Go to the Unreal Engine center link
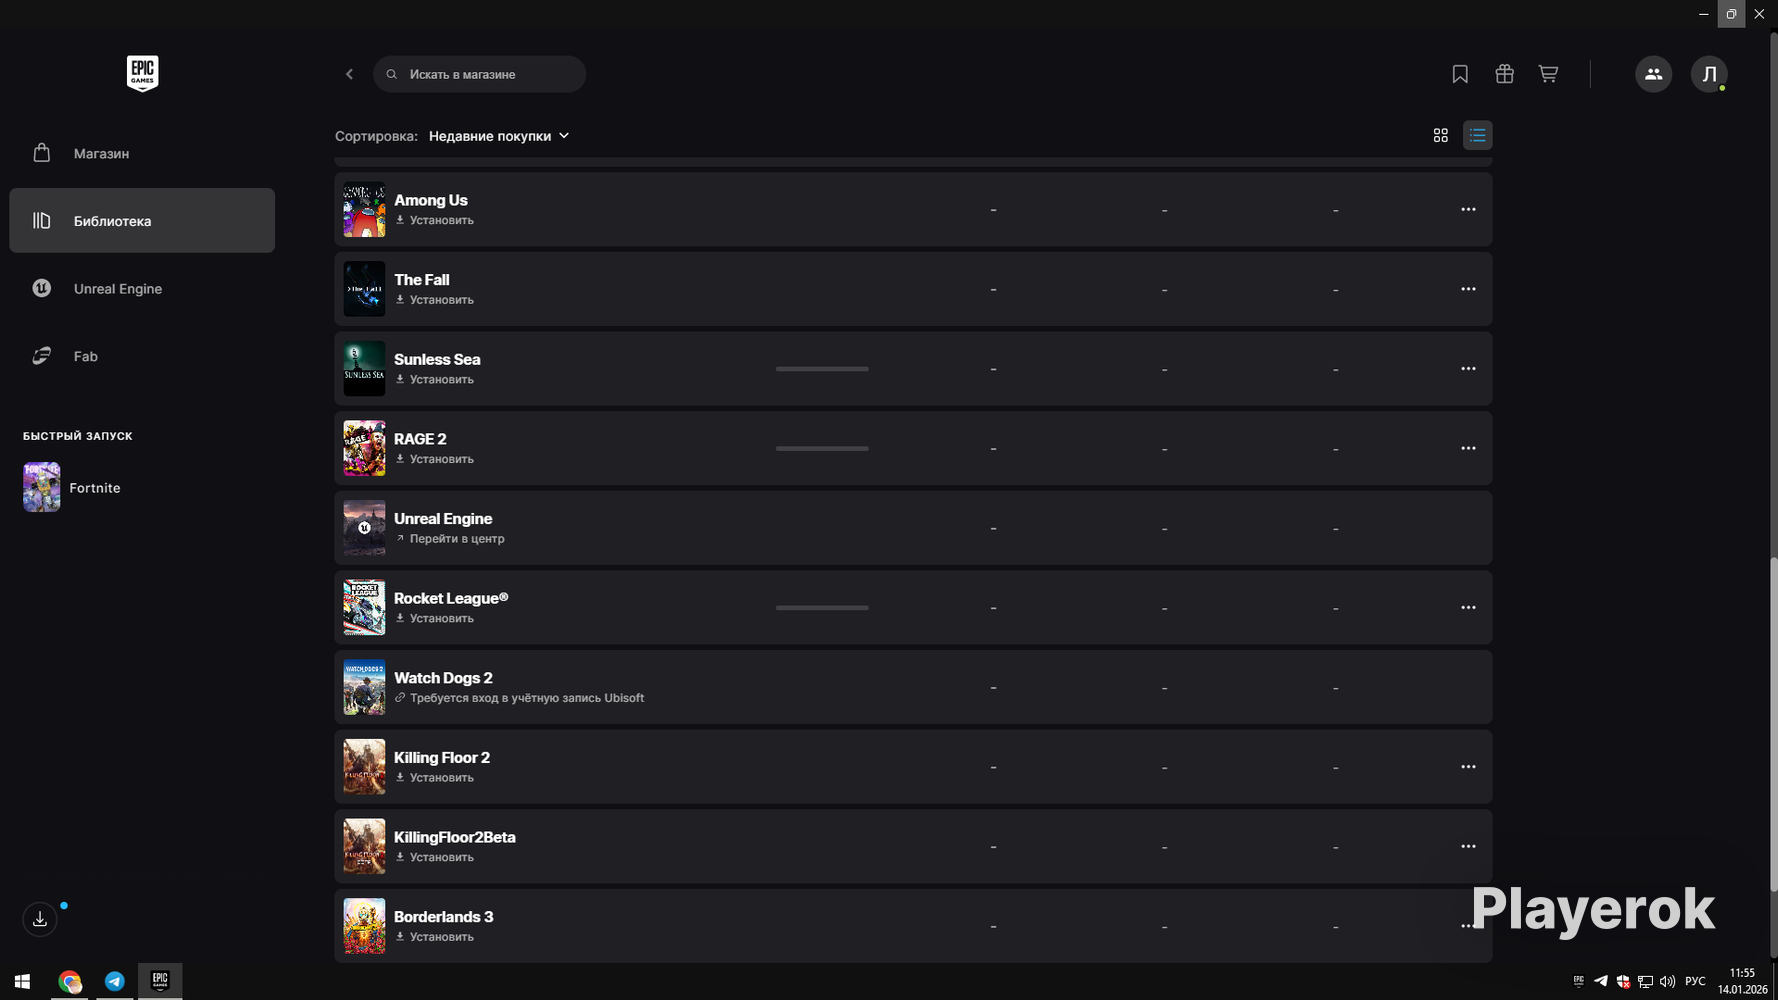Screen dimensions: 1778x1000 (450, 539)
